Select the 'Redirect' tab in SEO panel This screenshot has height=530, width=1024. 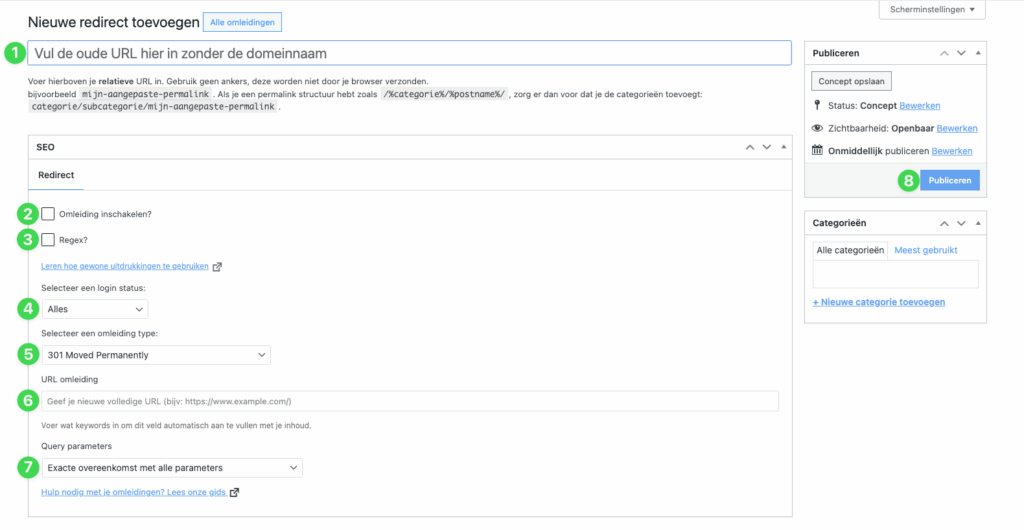coord(55,175)
